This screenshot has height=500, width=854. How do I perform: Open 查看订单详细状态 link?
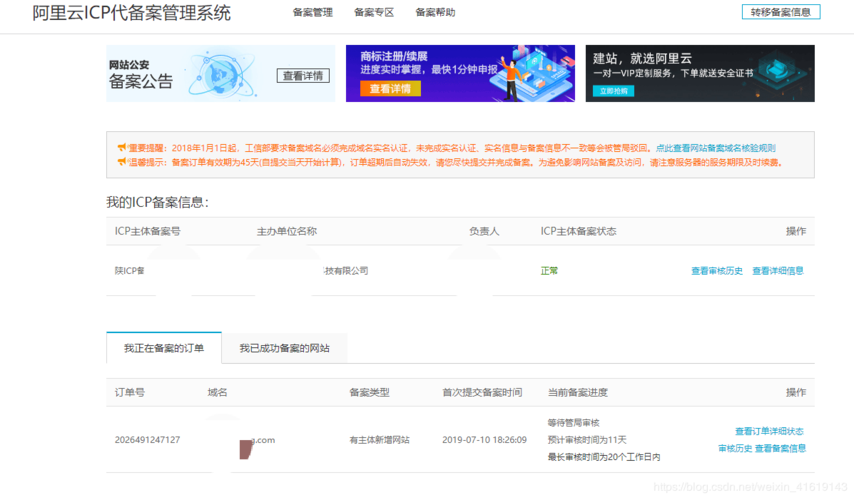(x=769, y=431)
